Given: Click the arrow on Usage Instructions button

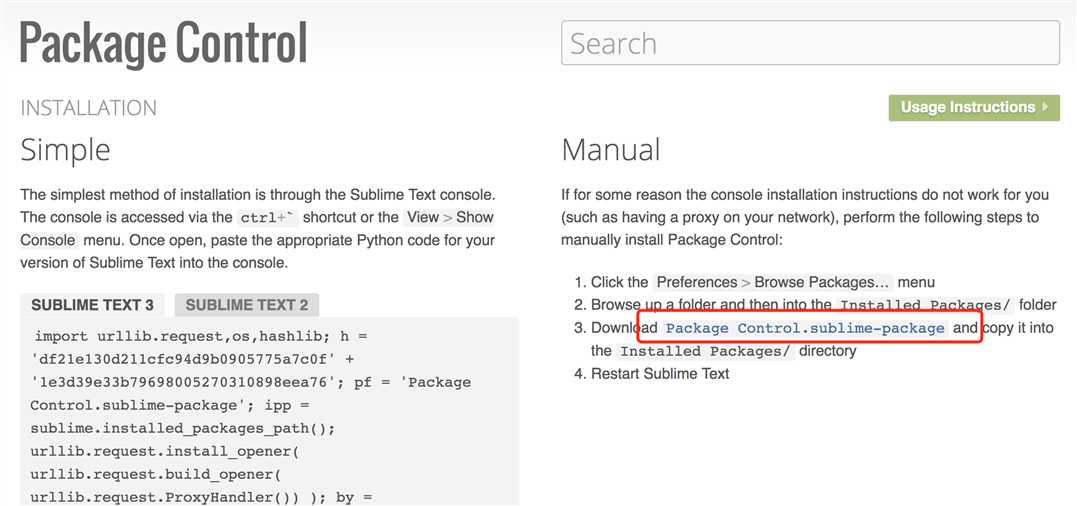Looking at the screenshot, I should [1045, 107].
